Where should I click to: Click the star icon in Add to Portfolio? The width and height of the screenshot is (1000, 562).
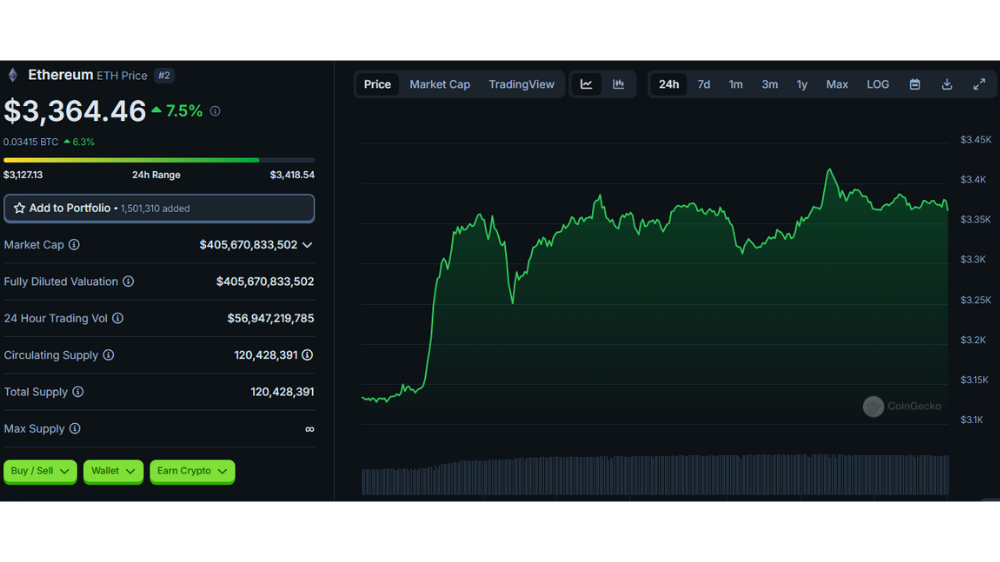19,208
